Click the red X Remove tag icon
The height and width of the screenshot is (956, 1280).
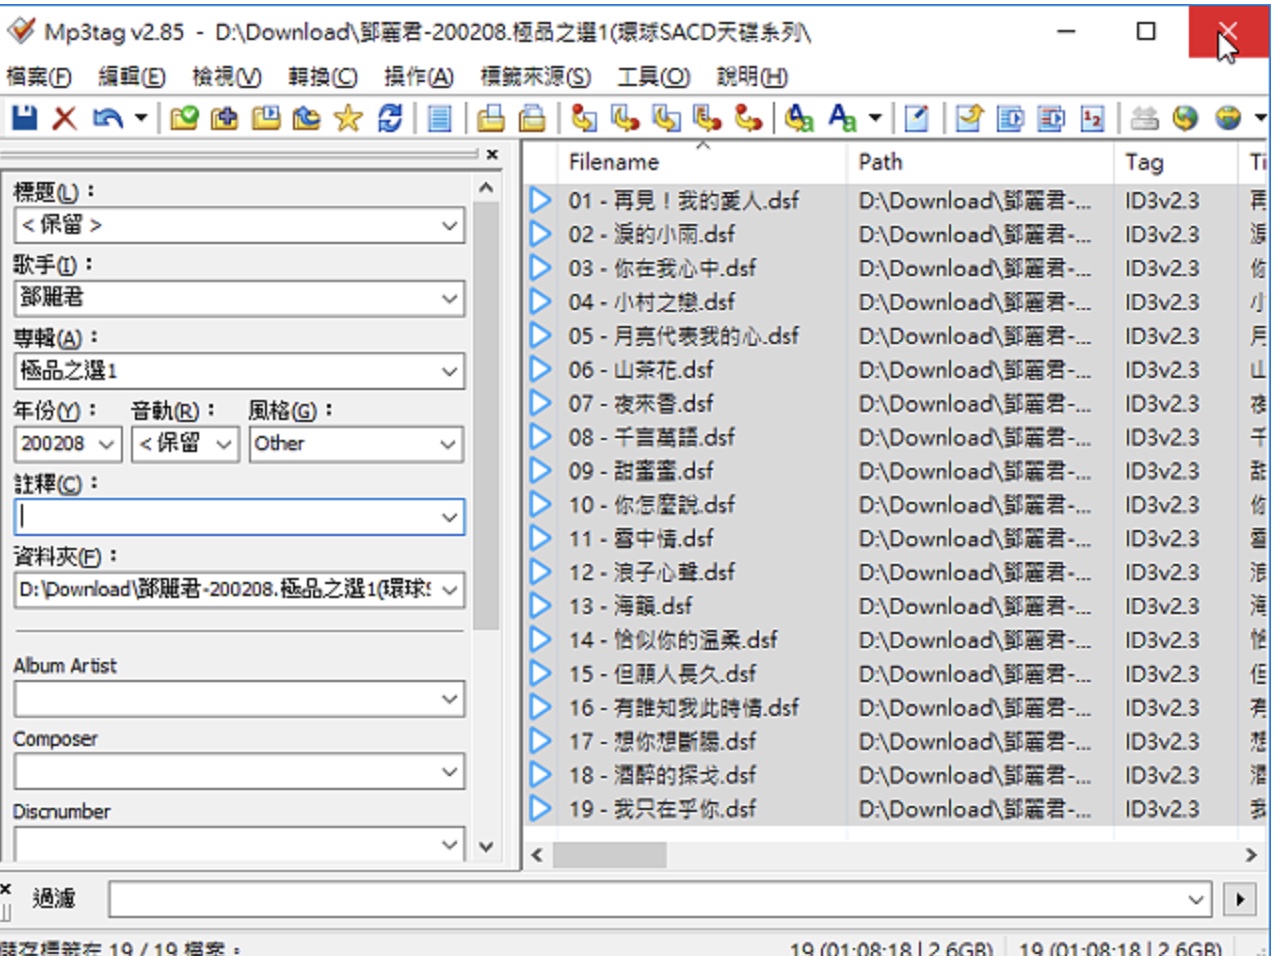tap(64, 118)
